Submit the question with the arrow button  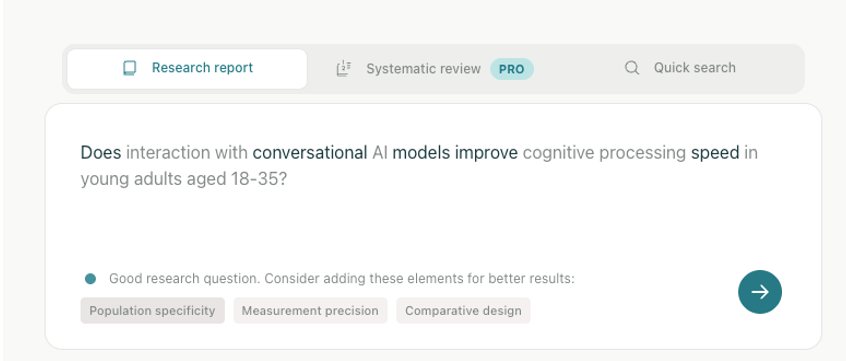760,292
